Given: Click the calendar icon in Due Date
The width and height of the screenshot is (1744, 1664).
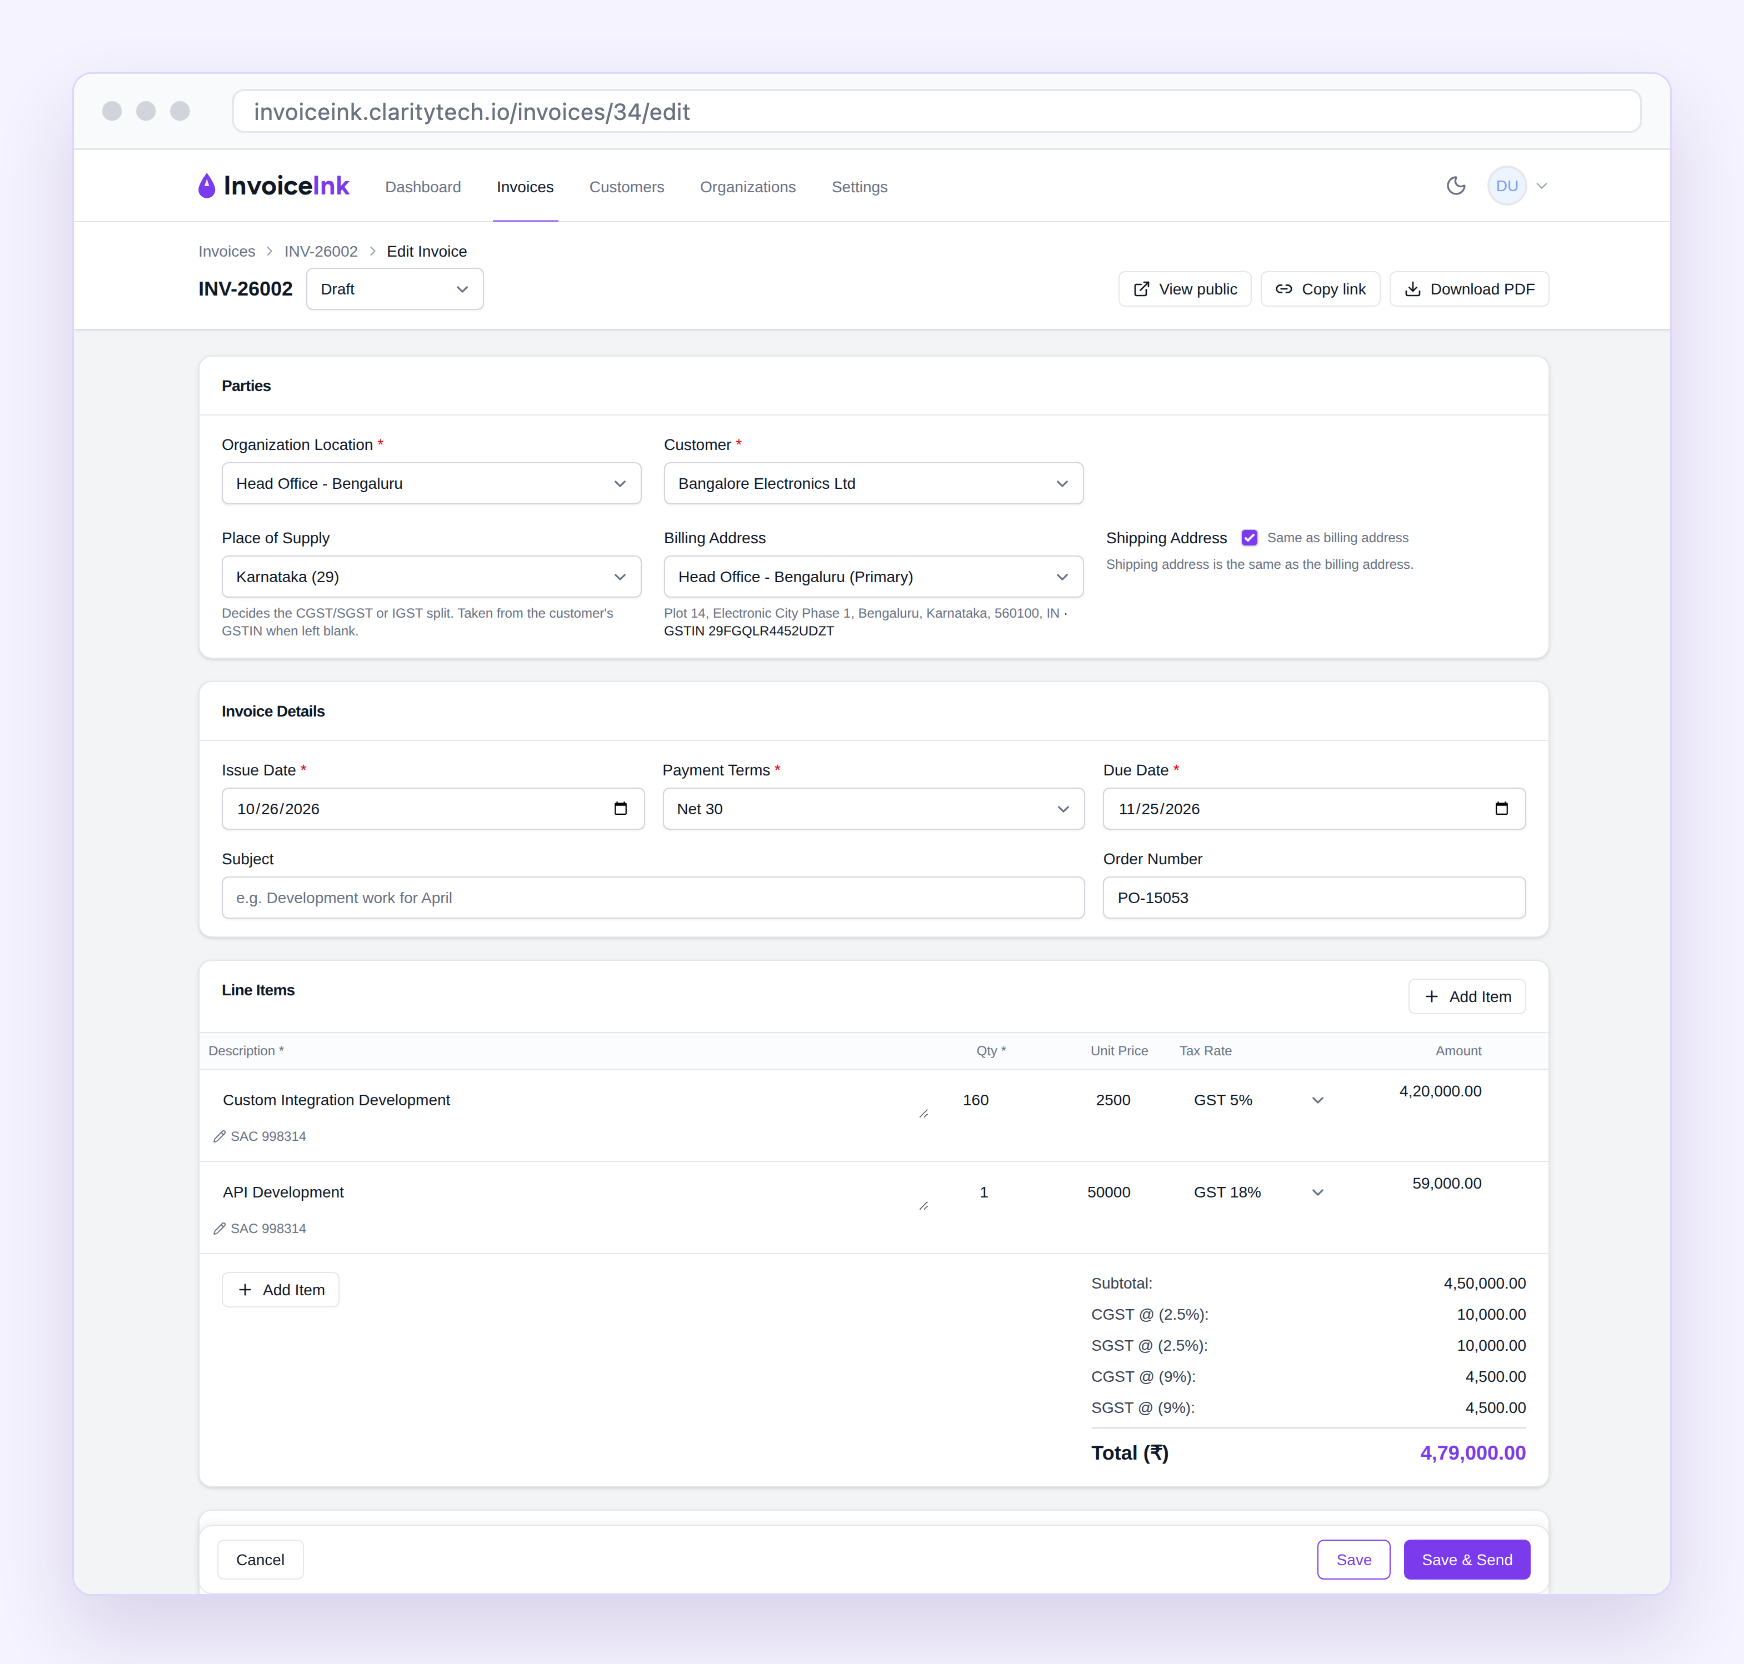Looking at the screenshot, I should click(x=1501, y=809).
